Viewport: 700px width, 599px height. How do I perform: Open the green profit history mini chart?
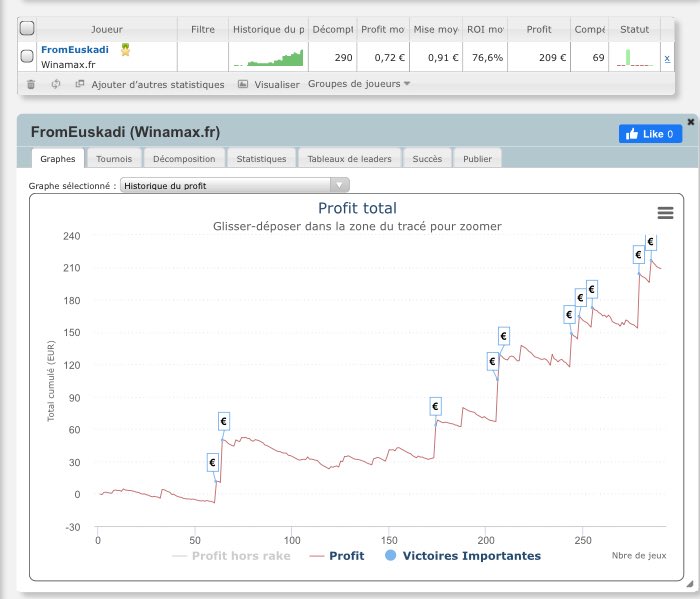pyautogui.click(x=268, y=58)
